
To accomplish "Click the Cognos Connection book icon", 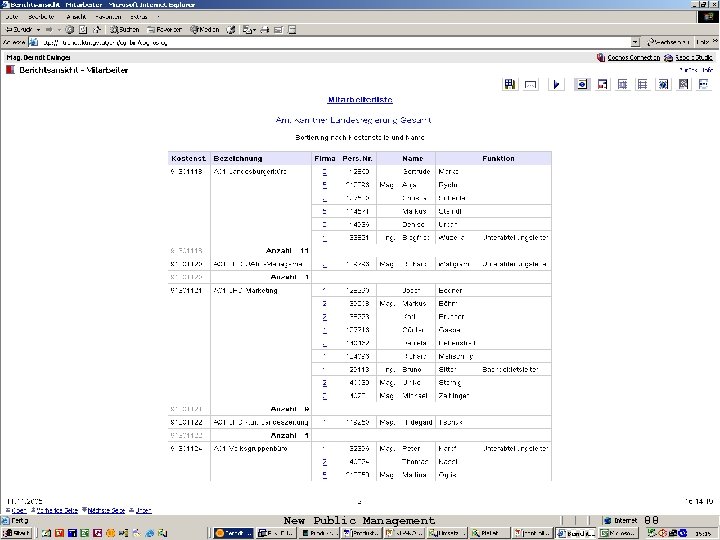I will tap(601, 57).
